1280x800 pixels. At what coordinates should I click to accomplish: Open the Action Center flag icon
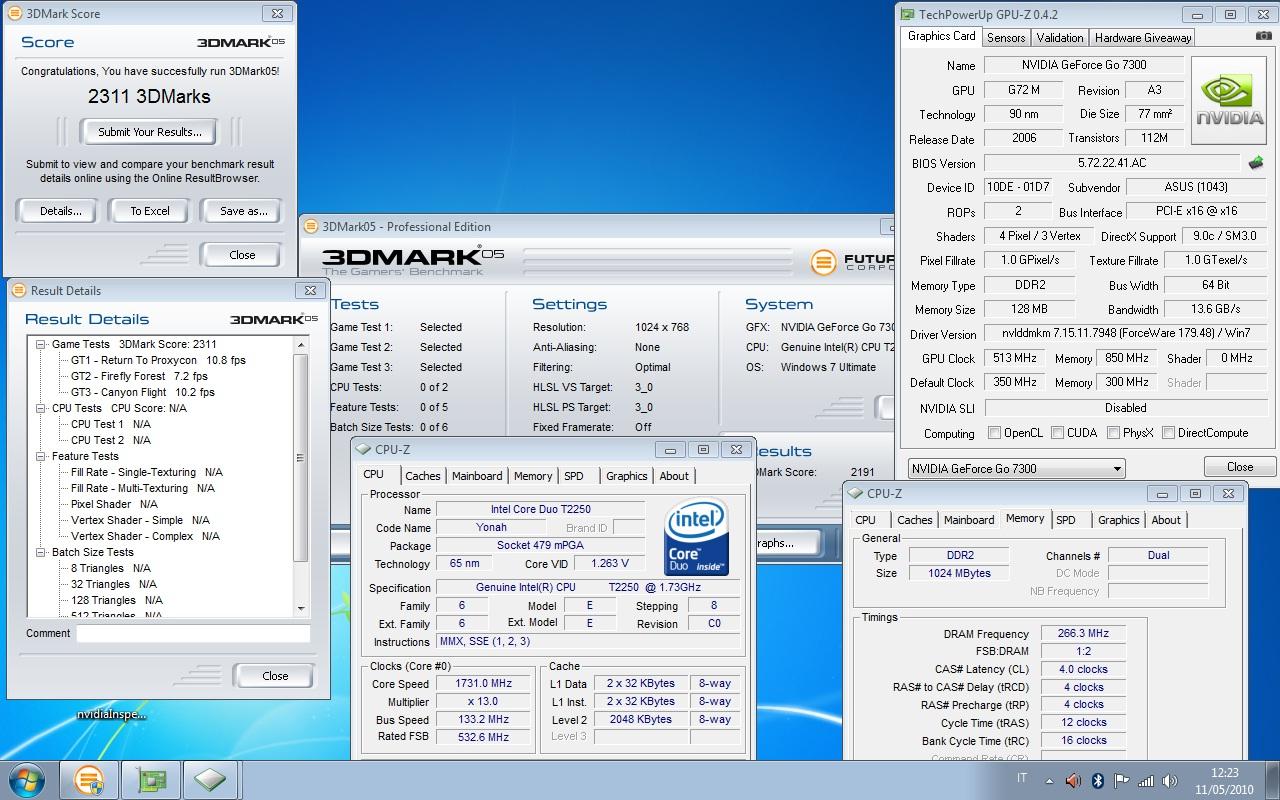coord(1121,781)
